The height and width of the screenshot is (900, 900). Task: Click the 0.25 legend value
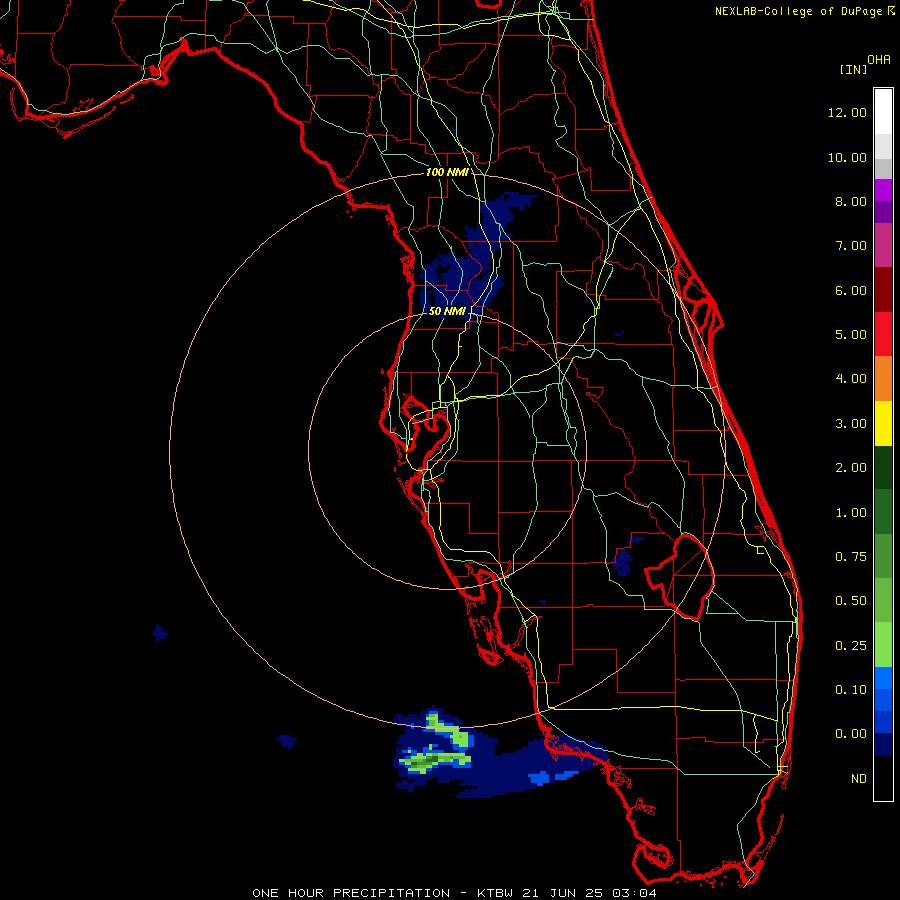851,646
